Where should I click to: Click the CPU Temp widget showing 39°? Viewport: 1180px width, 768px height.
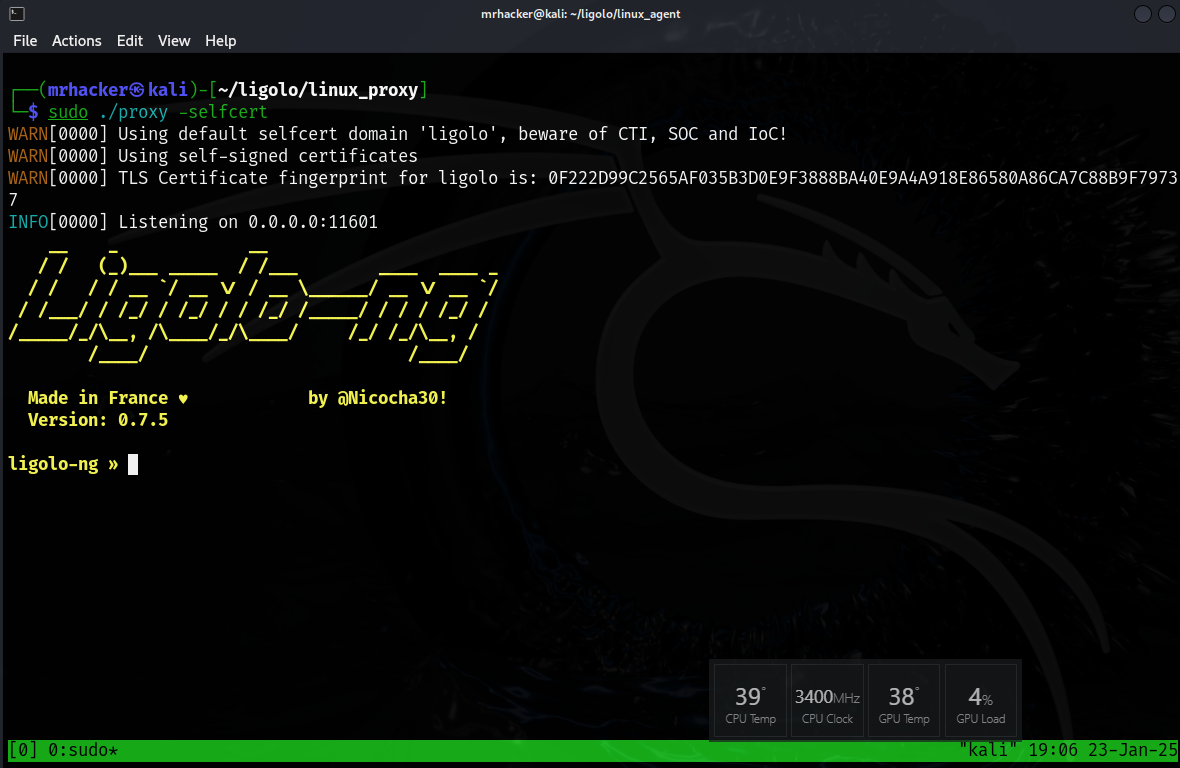pyautogui.click(x=750, y=701)
